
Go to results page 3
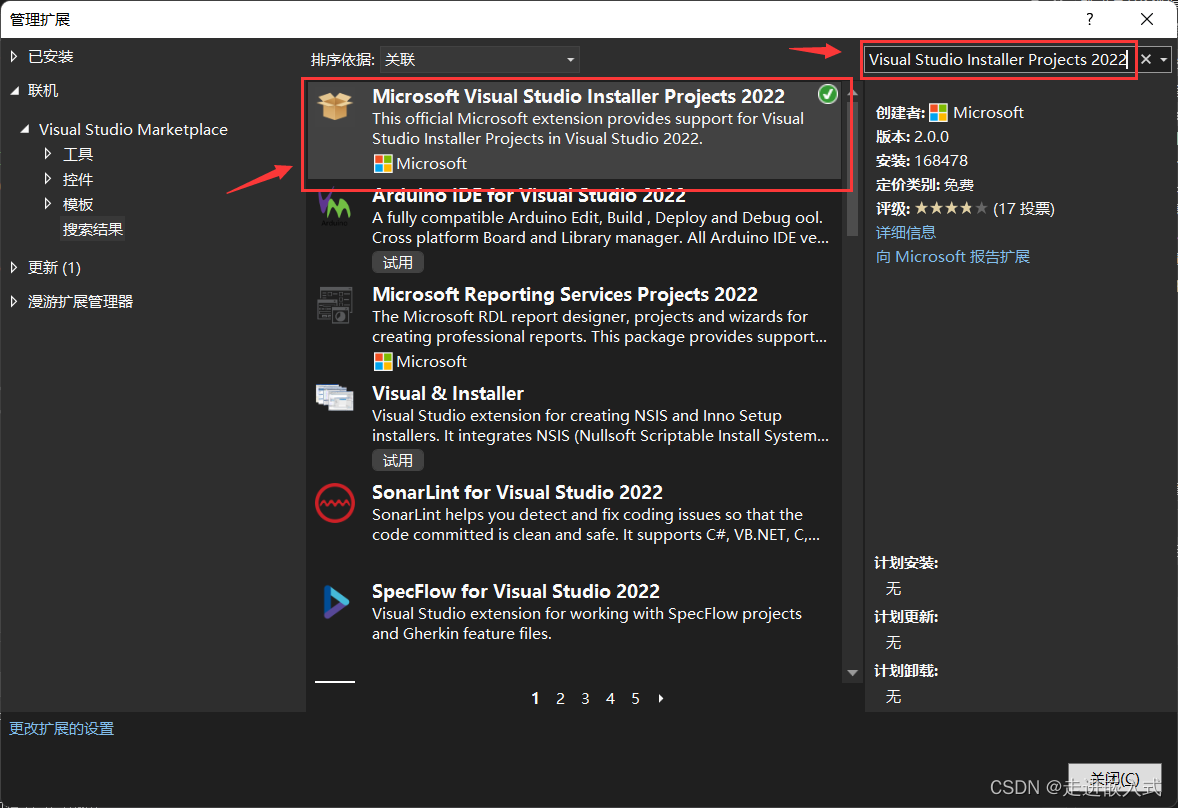[585, 698]
